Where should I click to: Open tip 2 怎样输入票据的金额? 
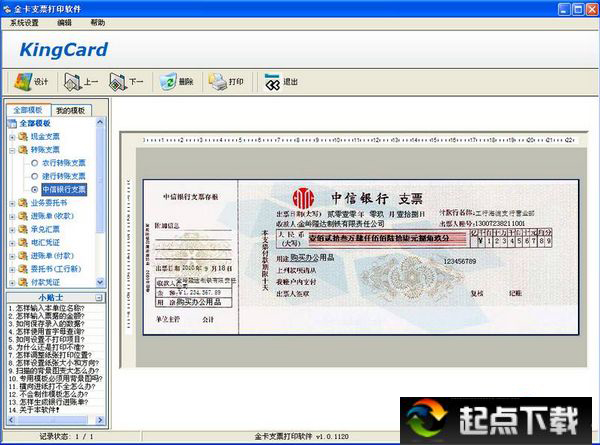(x=46, y=316)
